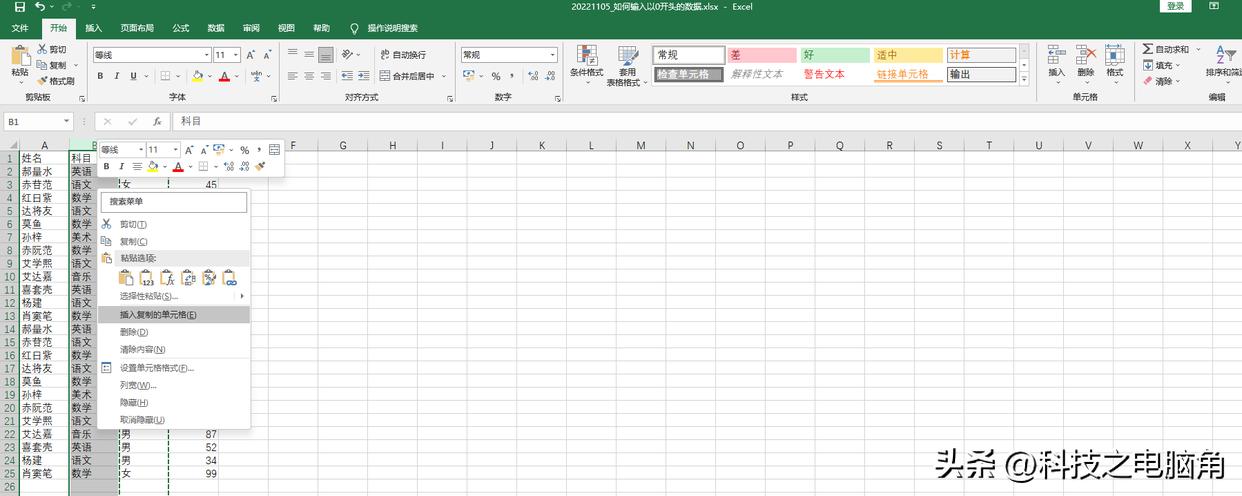Open 条件格式 conditional formatting
The image size is (1242, 496).
[x=587, y=62]
